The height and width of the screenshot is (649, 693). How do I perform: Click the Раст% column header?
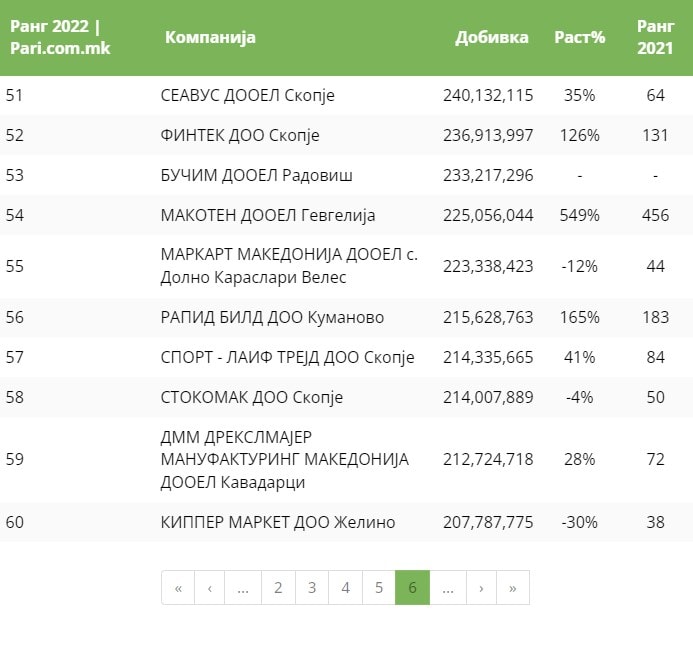click(580, 37)
